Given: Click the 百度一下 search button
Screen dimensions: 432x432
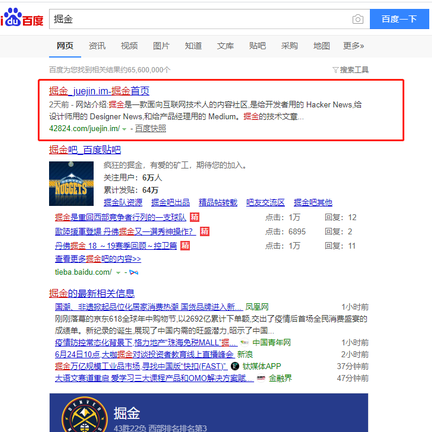Looking at the screenshot, I should [x=399, y=19].
